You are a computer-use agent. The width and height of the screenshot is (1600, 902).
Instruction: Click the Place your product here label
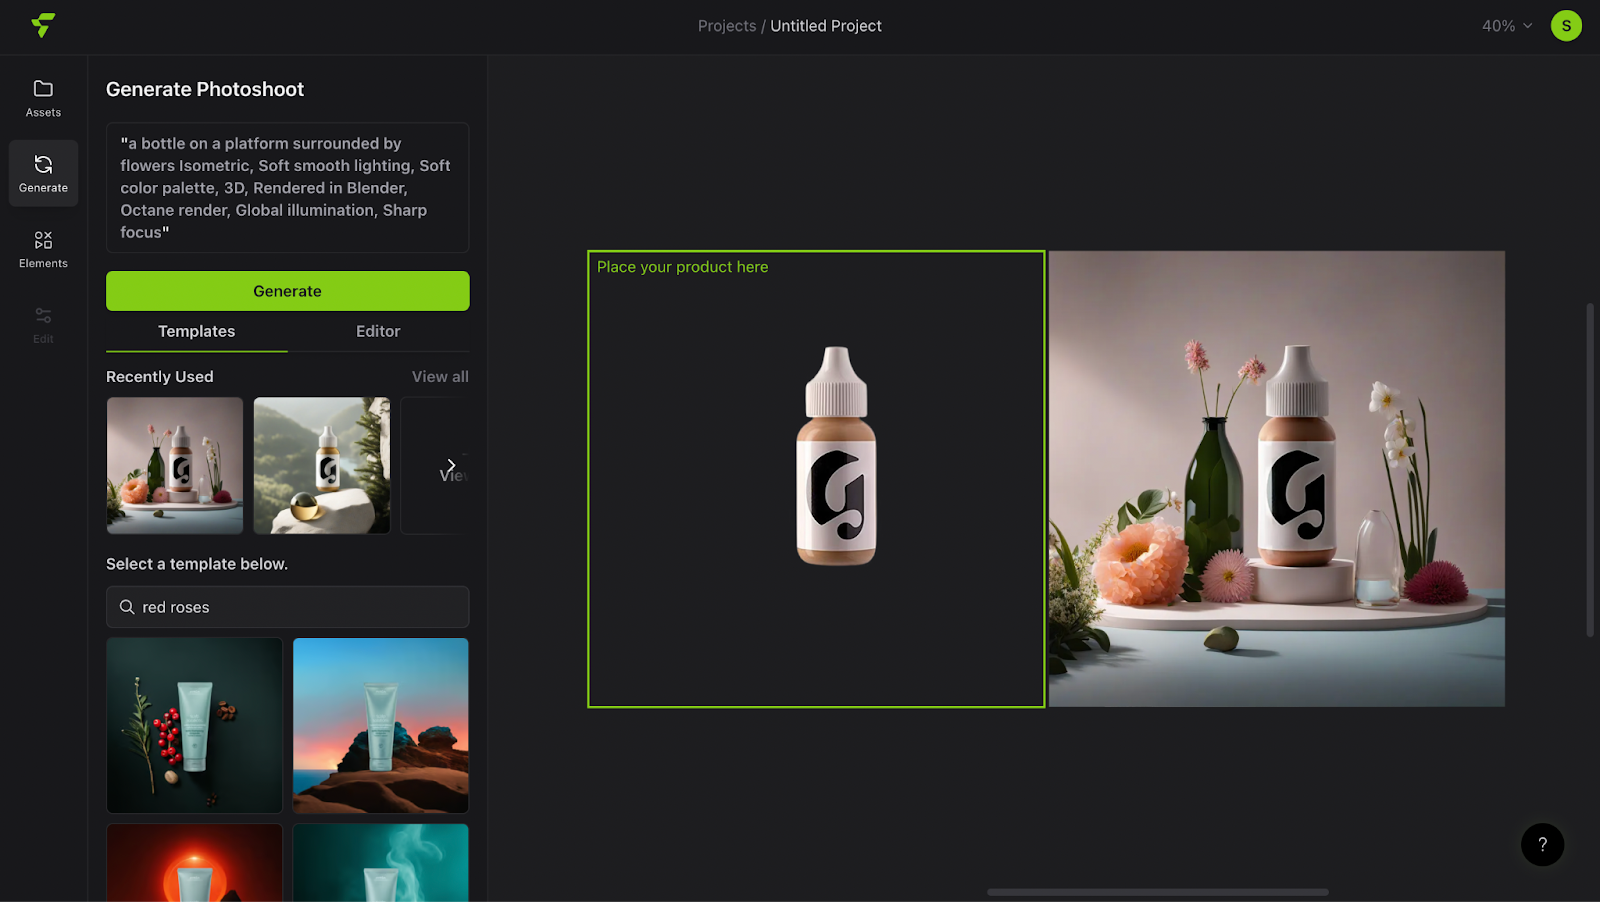tap(683, 267)
